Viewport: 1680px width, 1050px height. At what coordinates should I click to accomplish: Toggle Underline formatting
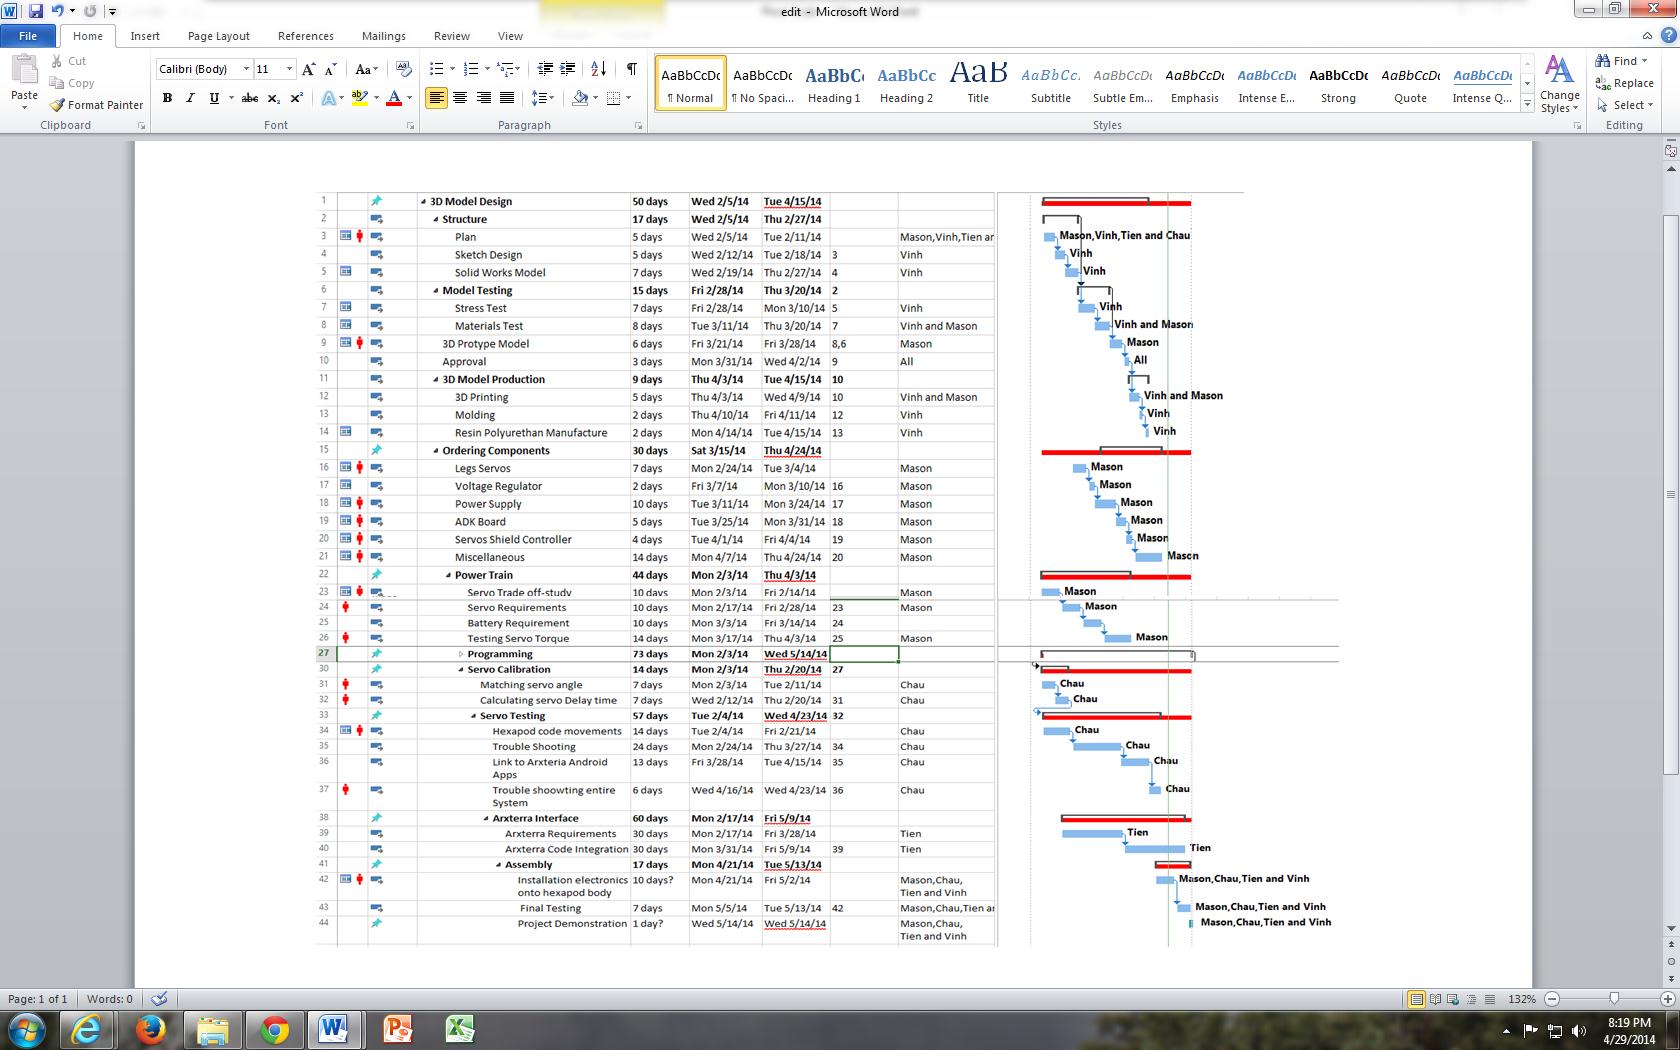(x=214, y=98)
